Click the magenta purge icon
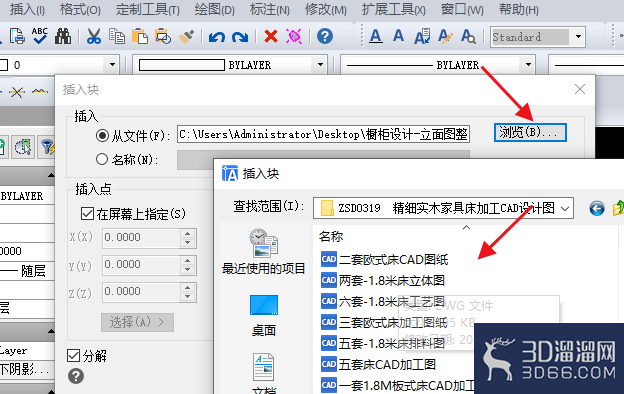The image size is (624, 394). click(294, 36)
